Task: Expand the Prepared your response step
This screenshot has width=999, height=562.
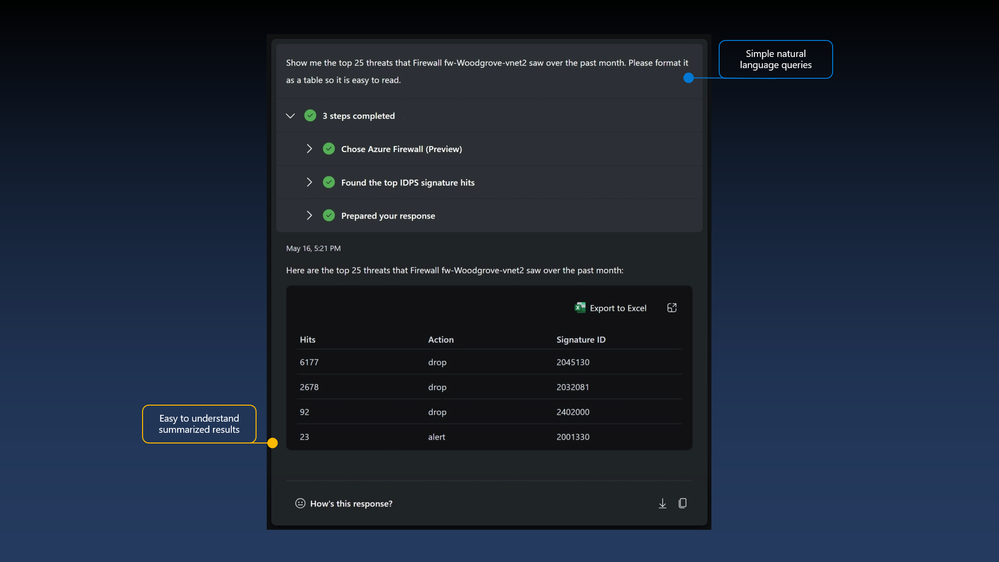Action: tap(309, 215)
